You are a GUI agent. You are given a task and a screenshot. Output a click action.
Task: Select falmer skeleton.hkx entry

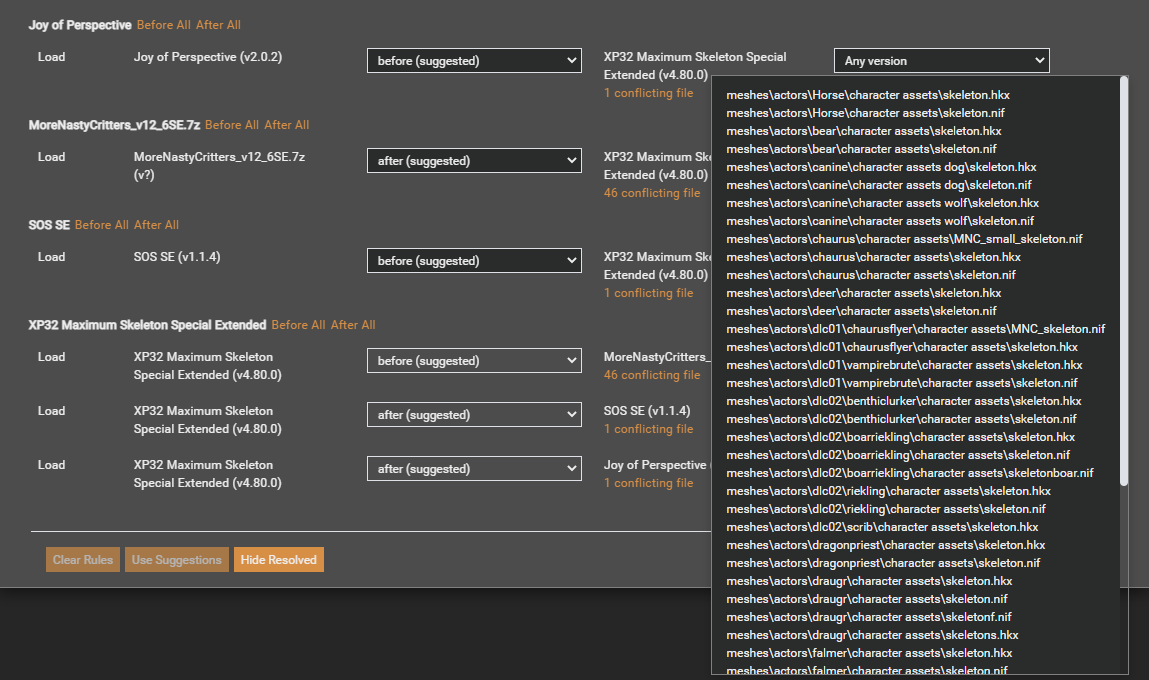[x=869, y=653]
